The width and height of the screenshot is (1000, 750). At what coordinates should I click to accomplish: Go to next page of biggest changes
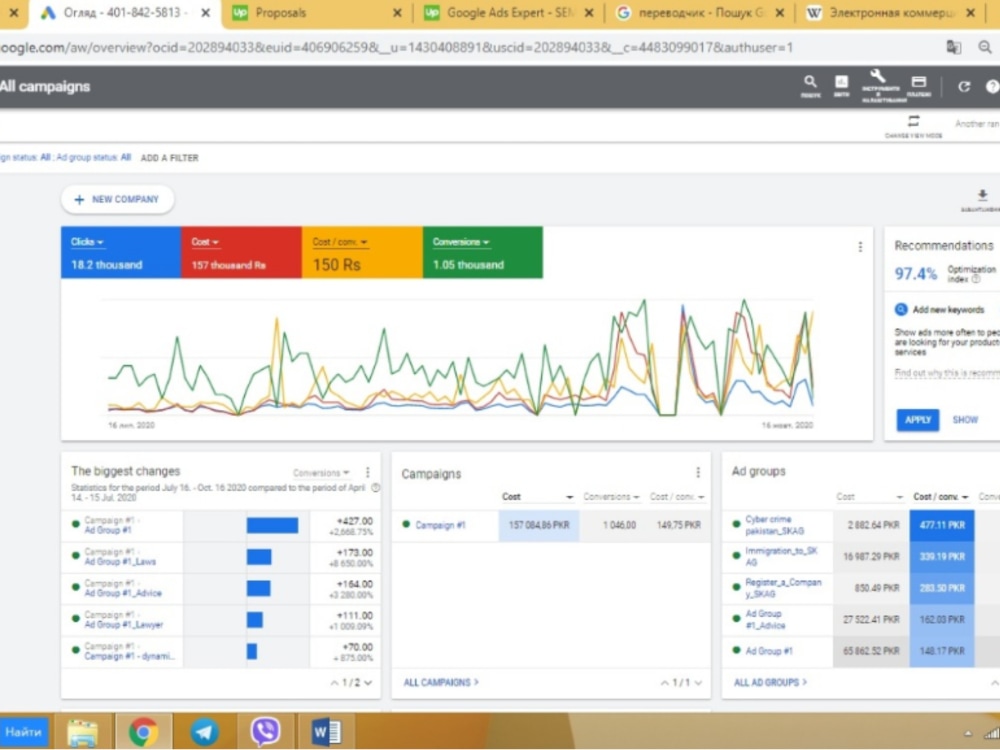pos(368,683)
